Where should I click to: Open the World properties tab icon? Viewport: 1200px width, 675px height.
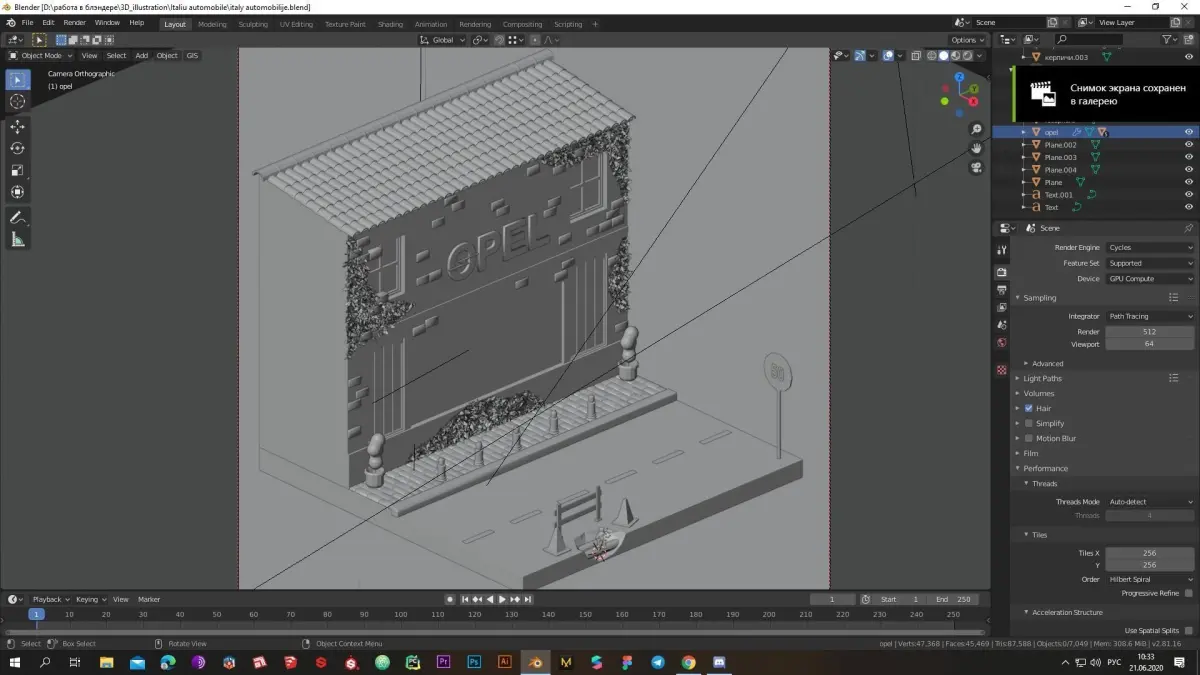click(1002, 343)
